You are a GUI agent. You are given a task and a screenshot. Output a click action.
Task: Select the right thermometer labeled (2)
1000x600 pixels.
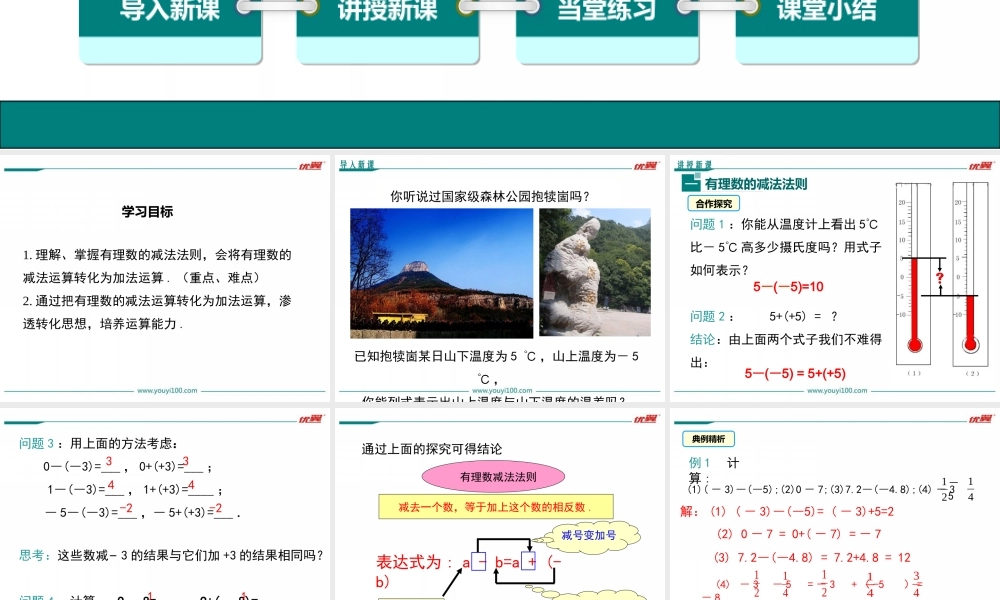pyautogui.click(x=970, y=275)
